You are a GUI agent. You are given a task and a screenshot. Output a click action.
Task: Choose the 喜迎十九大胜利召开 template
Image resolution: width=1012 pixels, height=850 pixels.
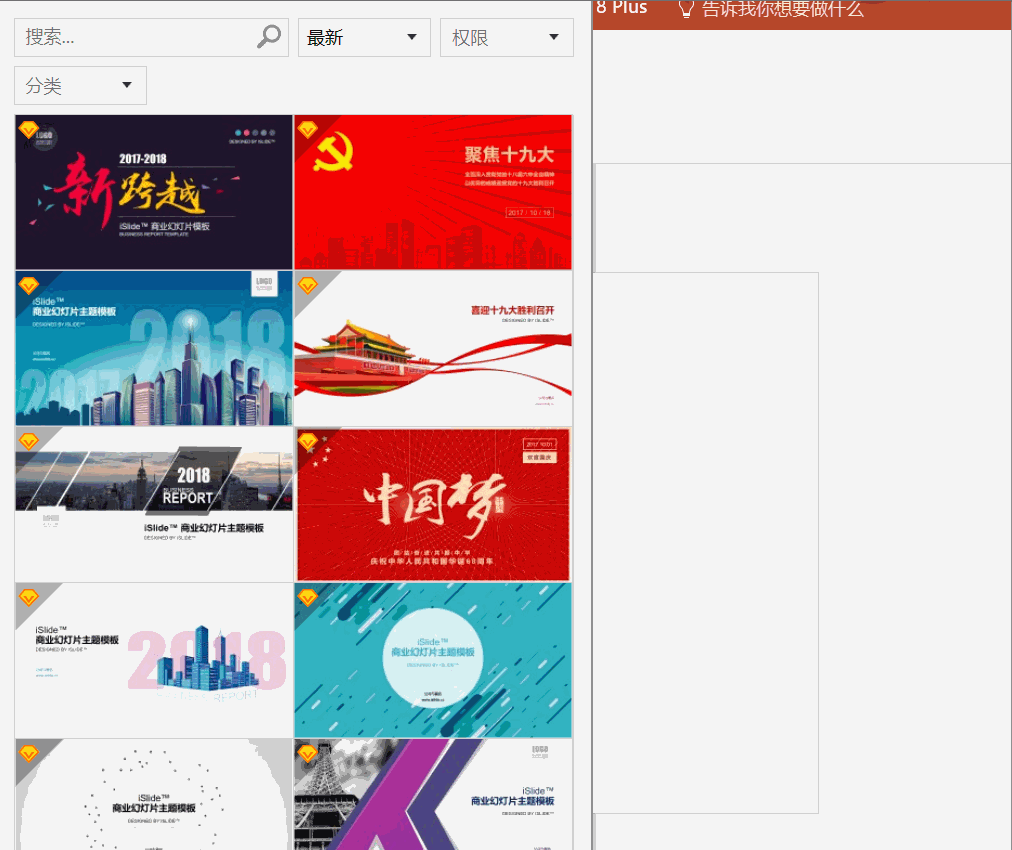click(433, 348)
